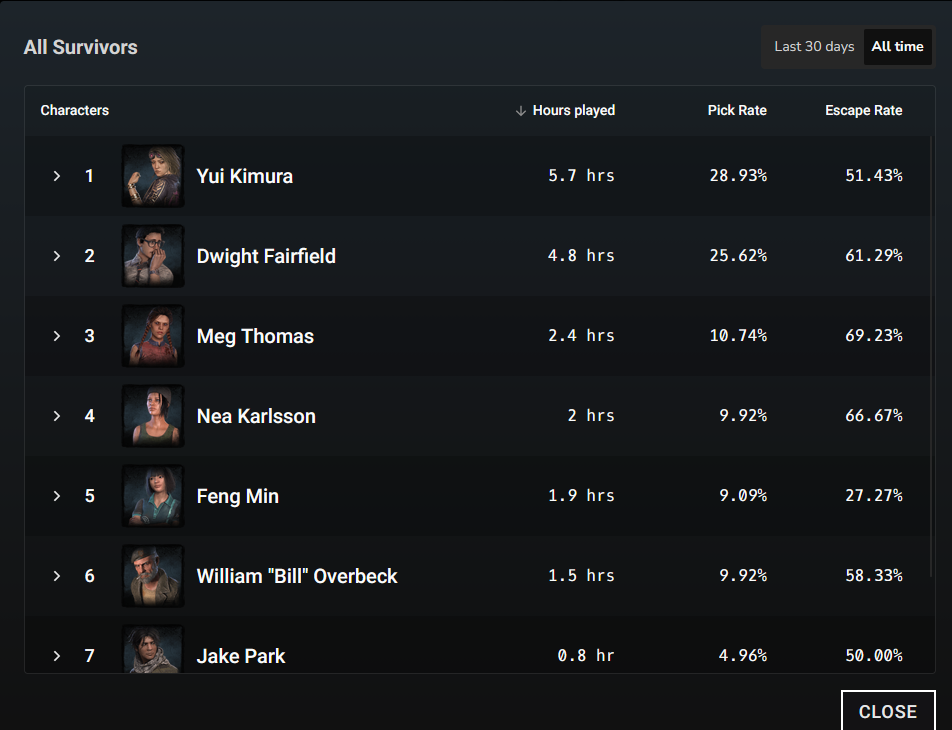The height and width of the screenshot is (730, 952).
Task: Select the All time filter
Action: (x=897, y=47)
